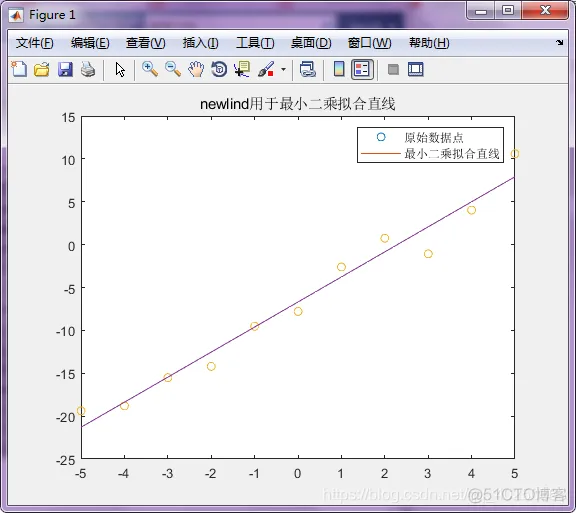This screenshot has height=513, width=576.
Task: Activate the Zoom Out tool
Action: [x=173, y=69]
